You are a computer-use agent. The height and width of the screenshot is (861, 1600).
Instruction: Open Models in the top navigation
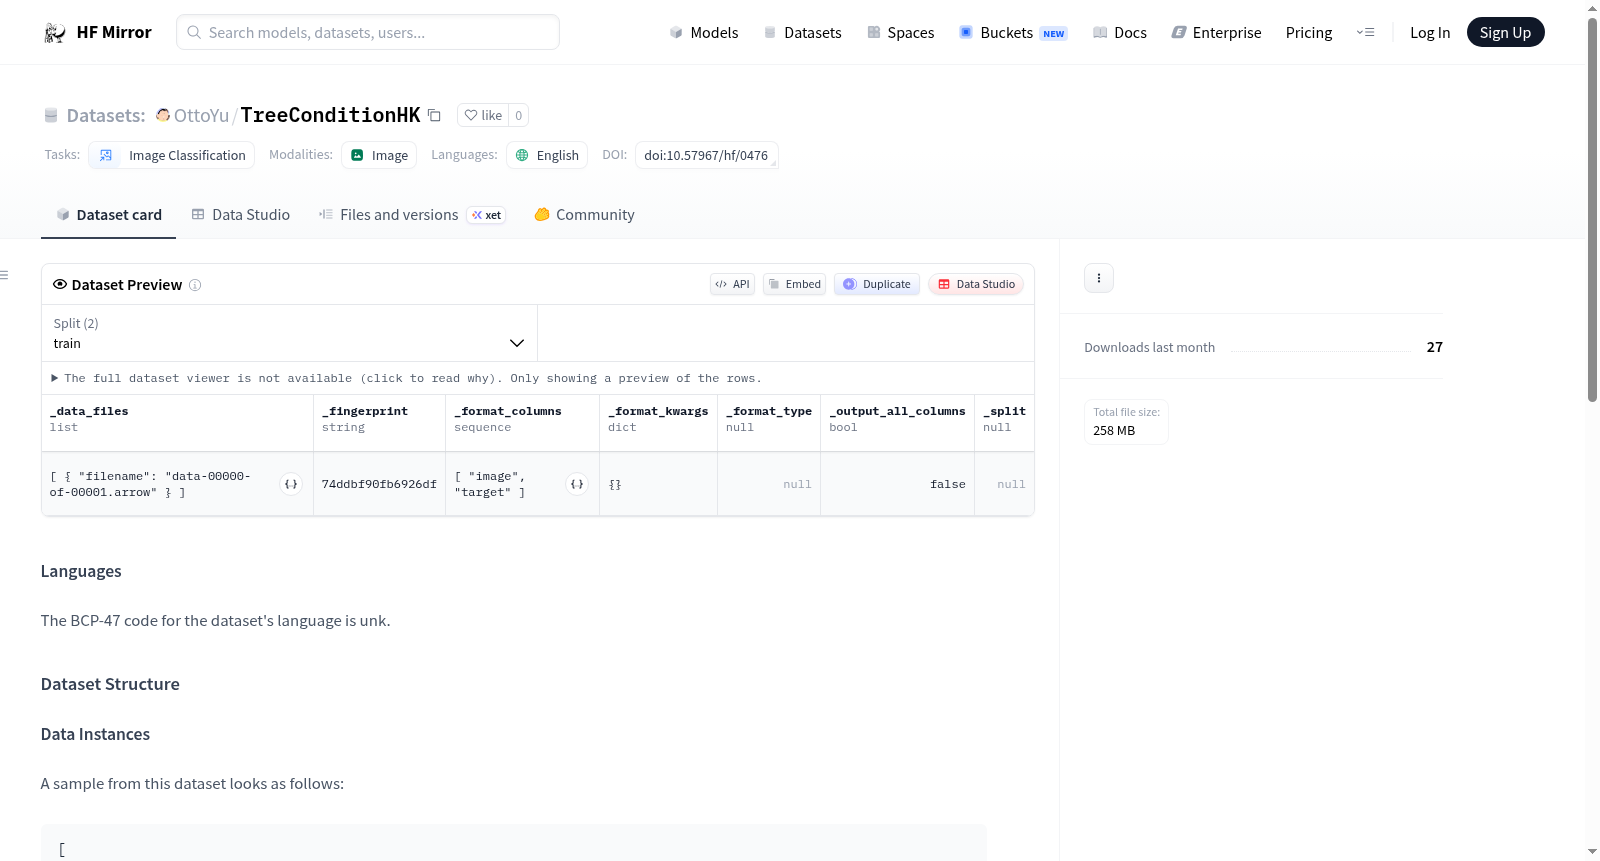[704, 33]
